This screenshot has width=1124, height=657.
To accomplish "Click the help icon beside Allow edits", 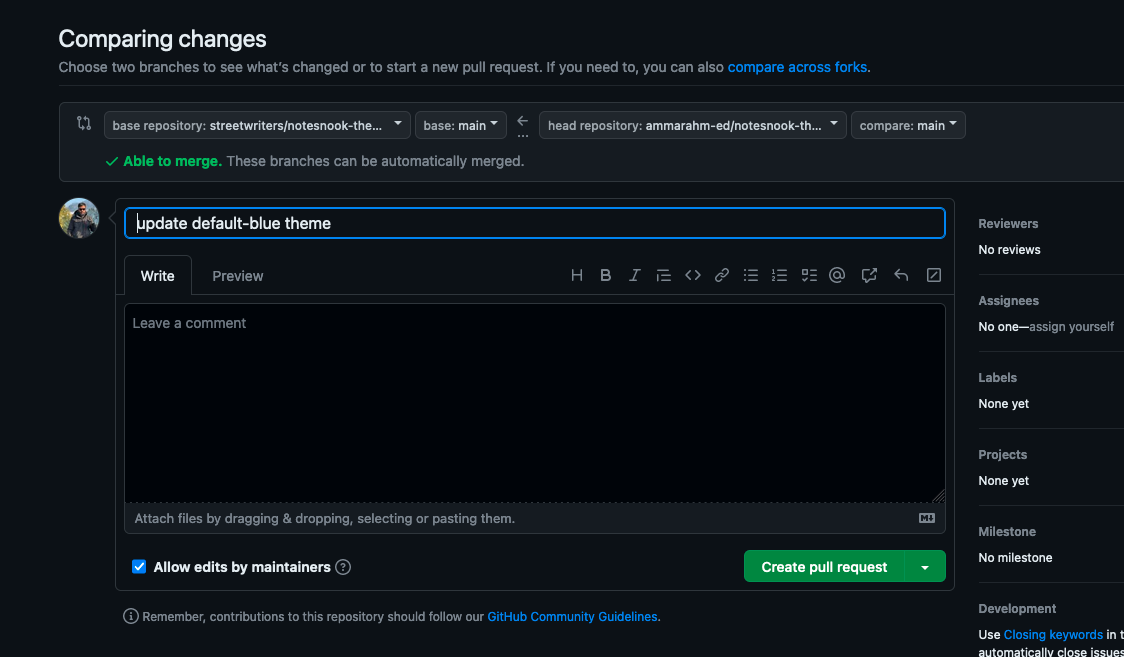I will click(x=343, y=567).
